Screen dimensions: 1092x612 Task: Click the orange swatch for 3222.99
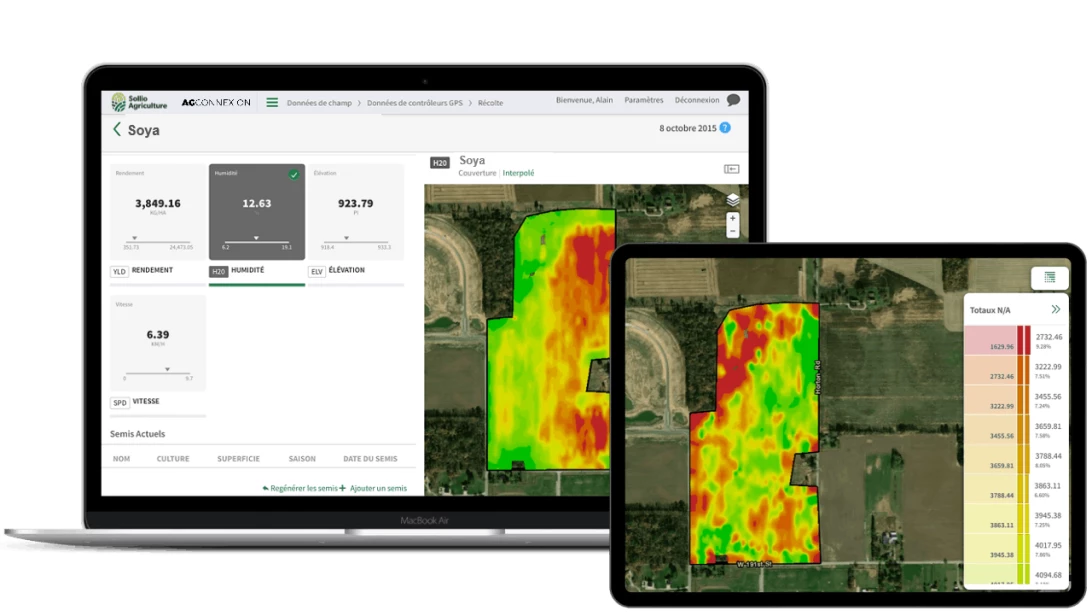coord(1024,370)
